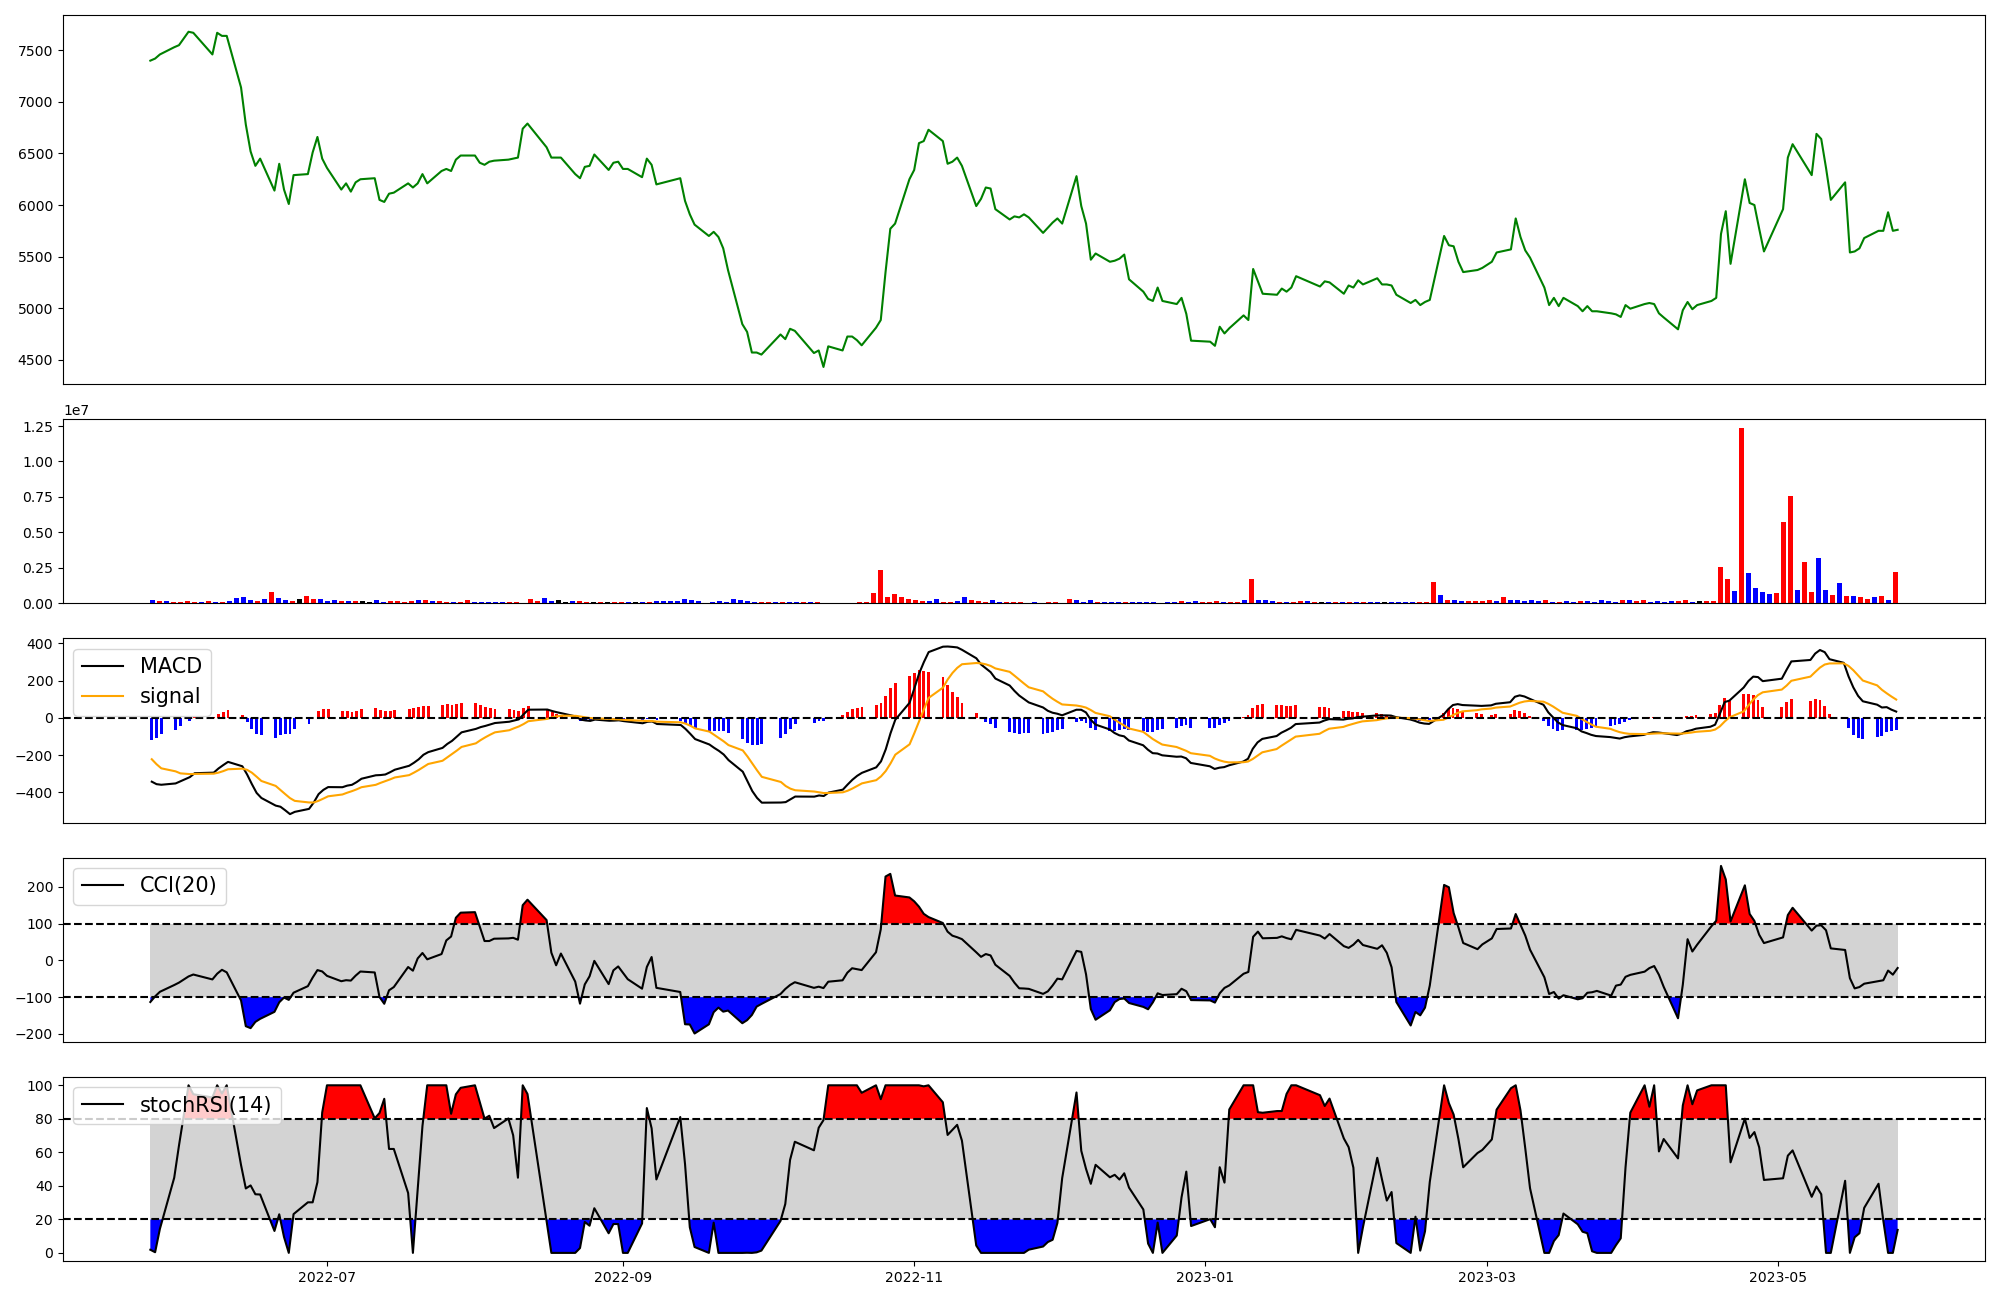Click the 2023-03 x-axis date label
This screenshot has width=2000, height=1300.
pyautogui.click(x=1487, y=1277)
